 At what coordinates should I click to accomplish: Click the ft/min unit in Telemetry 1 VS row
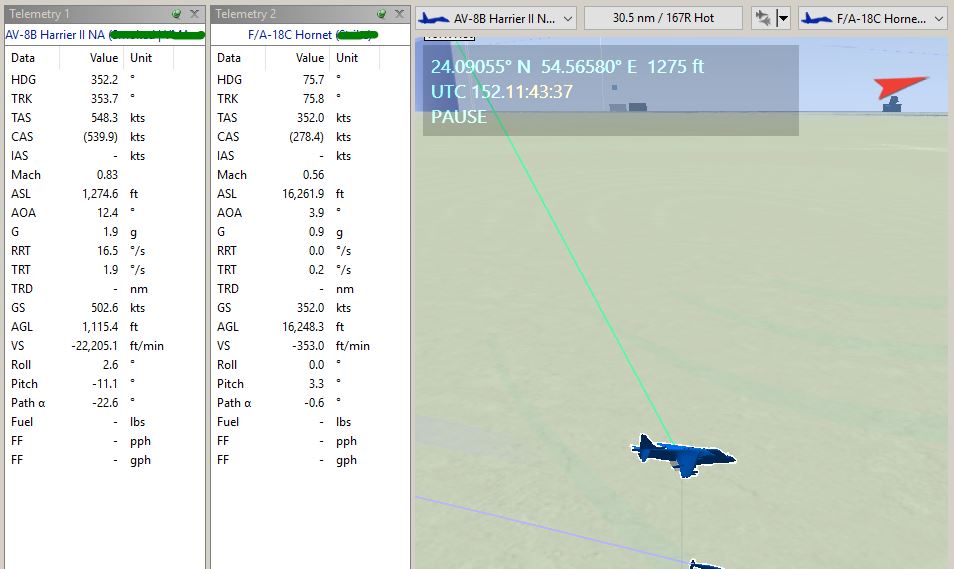[x=147, y=346]
